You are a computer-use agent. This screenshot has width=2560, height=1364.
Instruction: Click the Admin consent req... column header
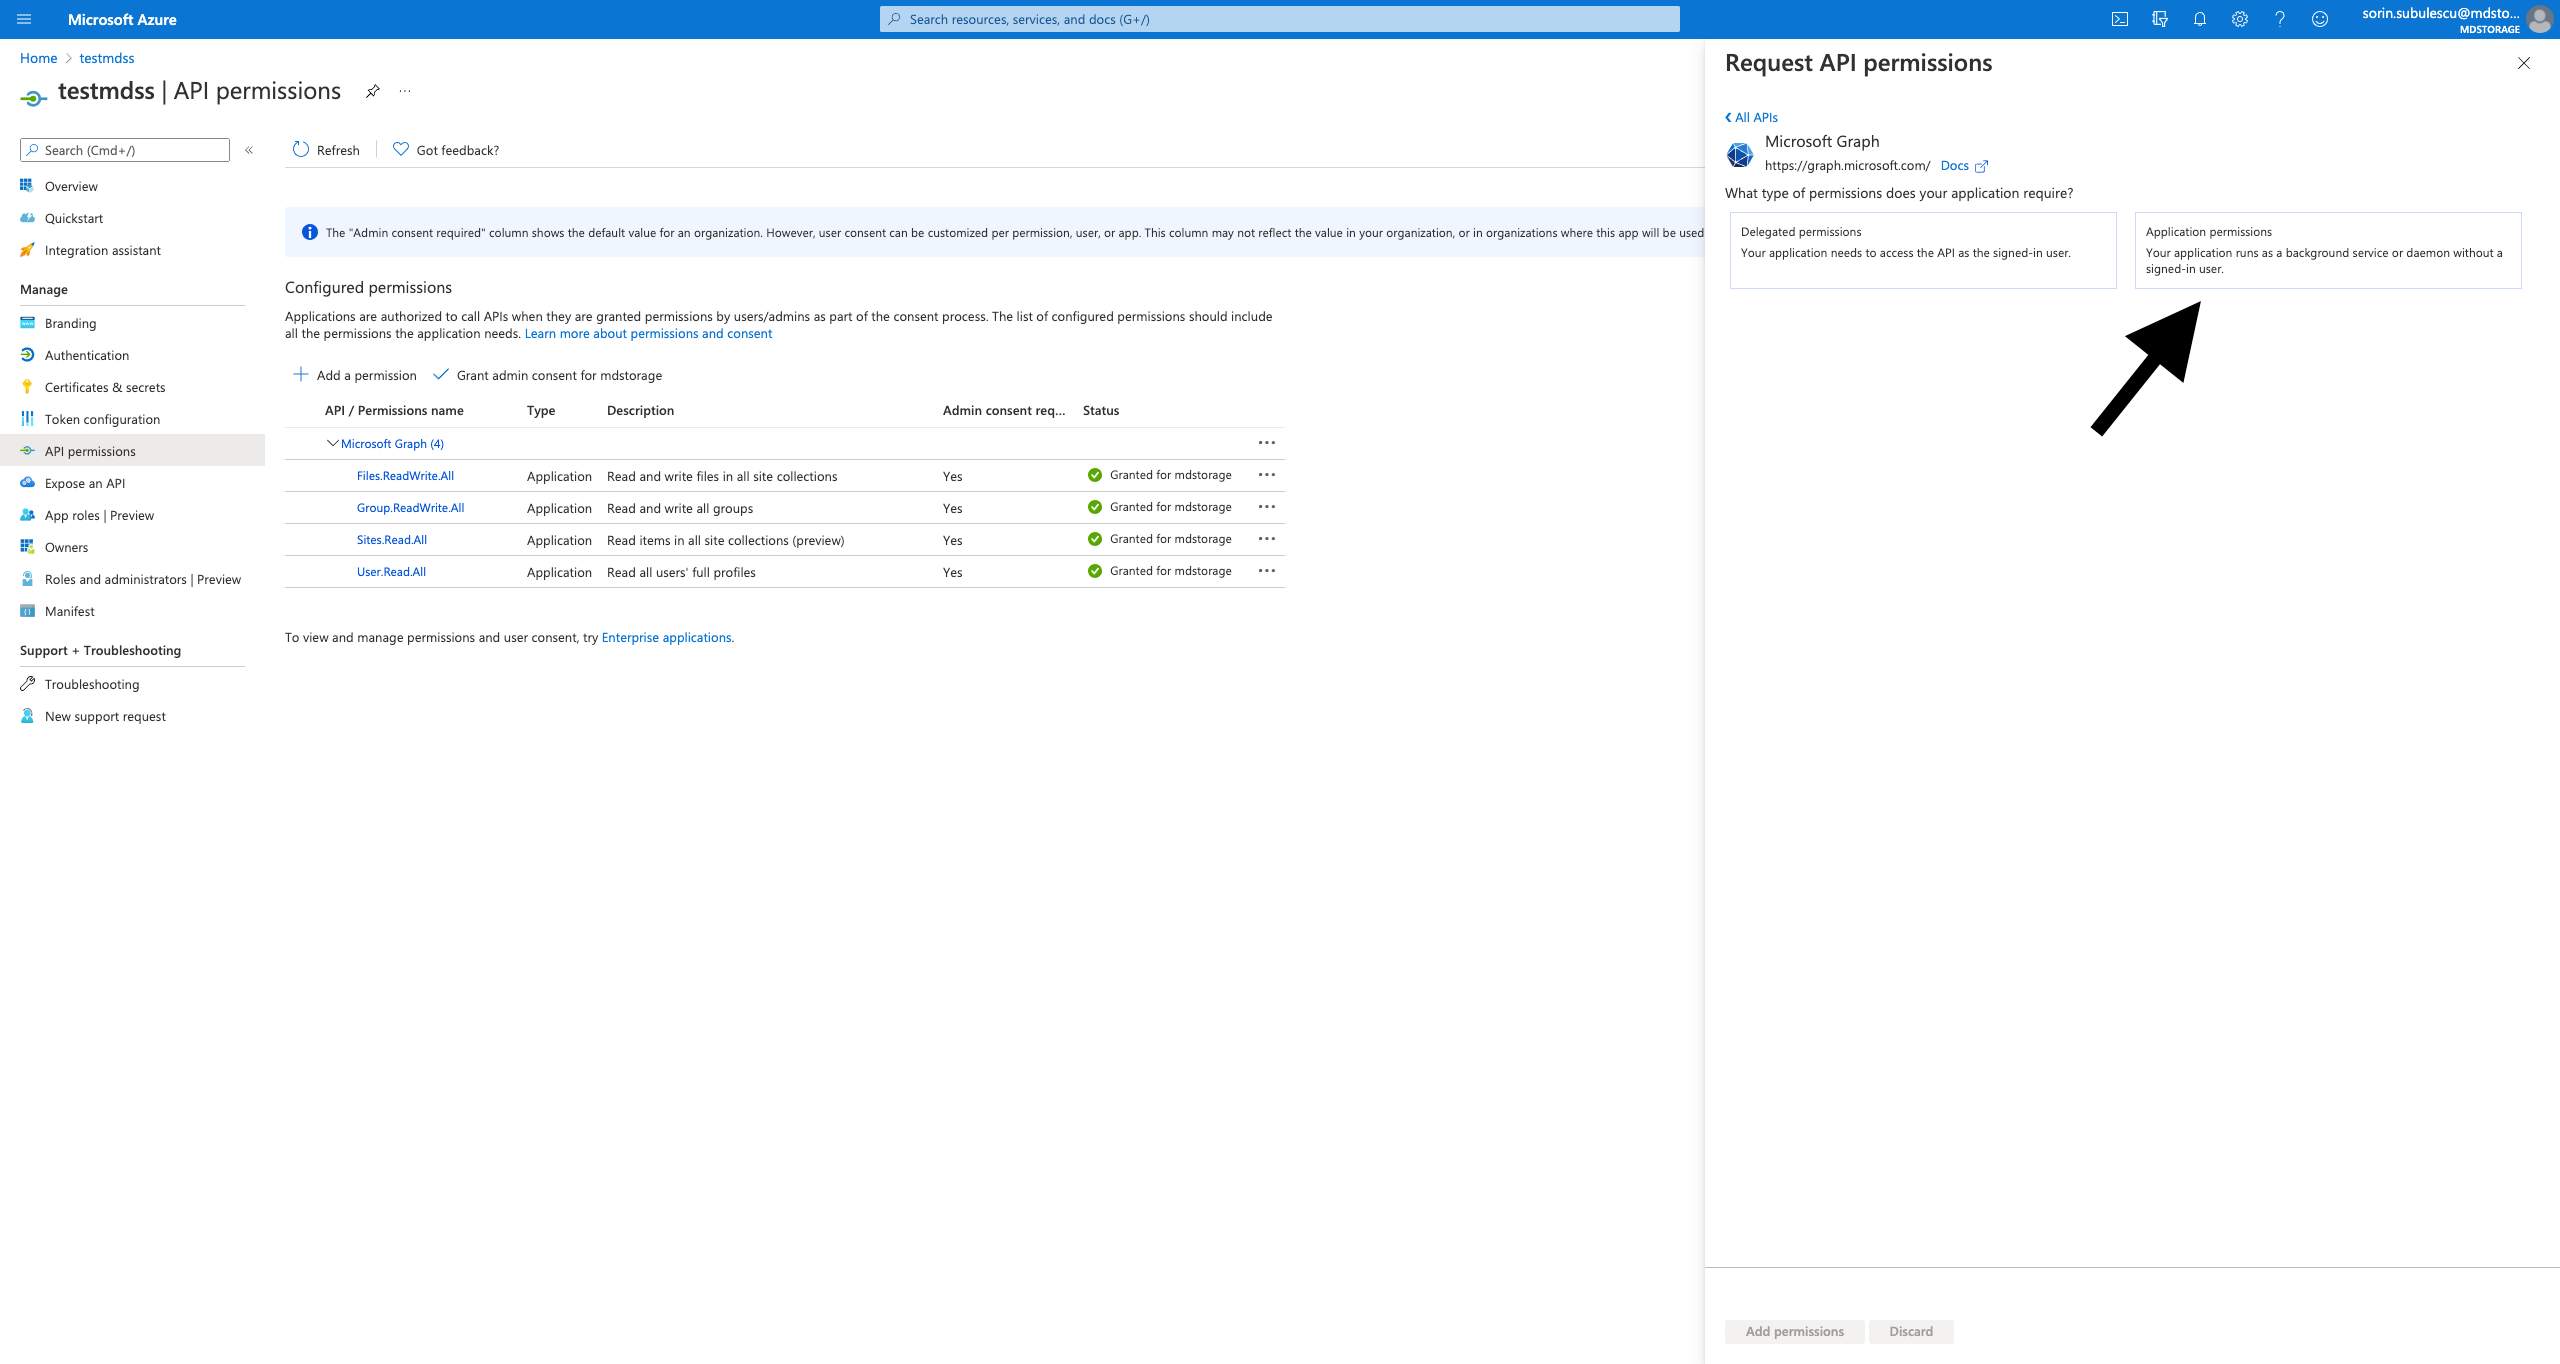[1004, 410]
